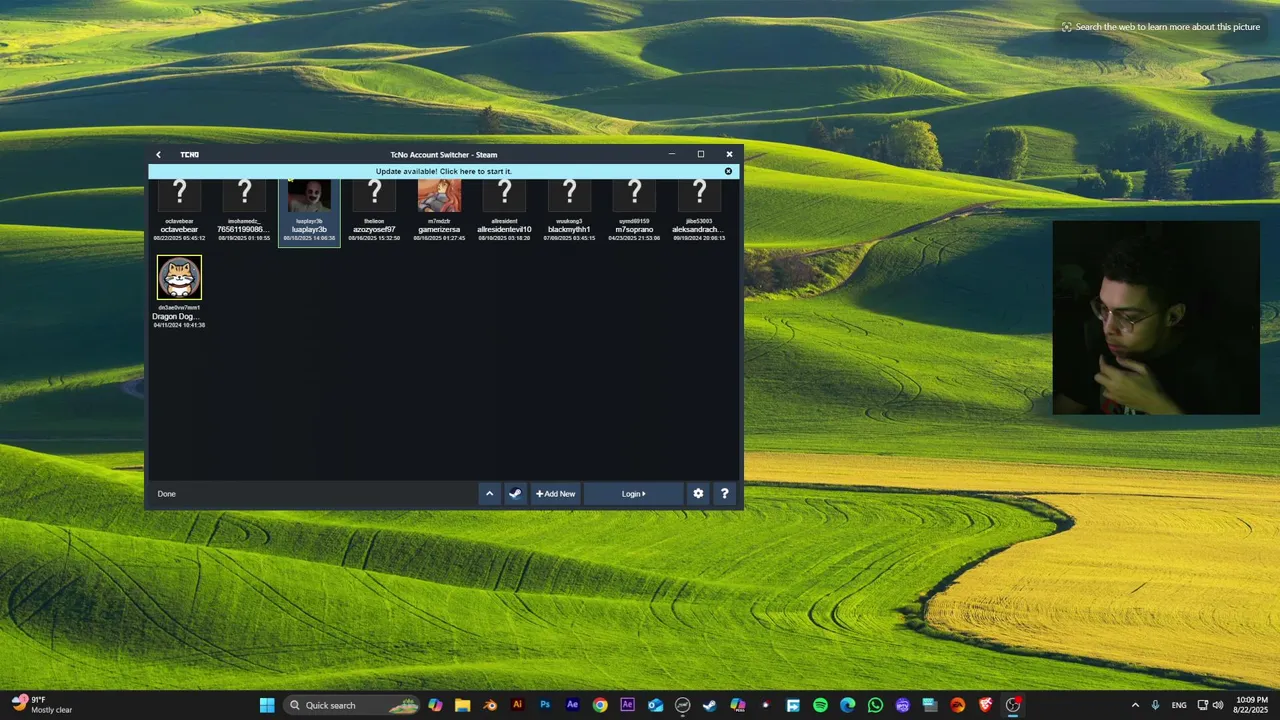Select the gamerizersa account avatar

pyautogui.click(x=439, y=196)
